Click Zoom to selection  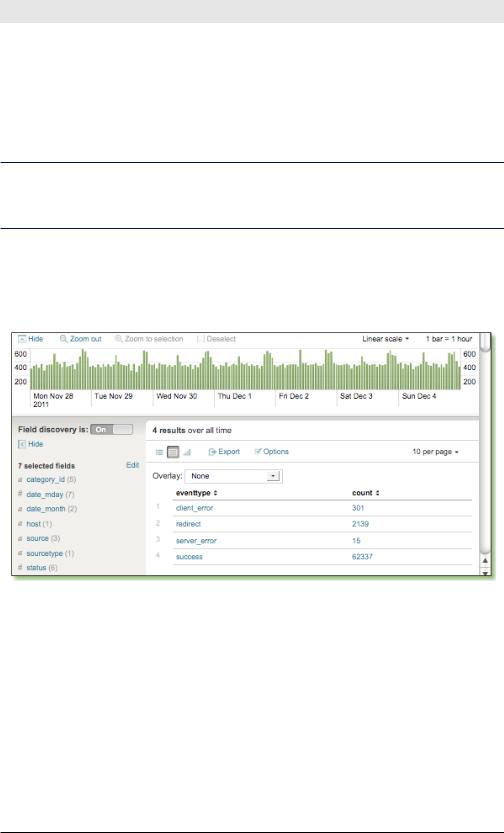[149, 339]
